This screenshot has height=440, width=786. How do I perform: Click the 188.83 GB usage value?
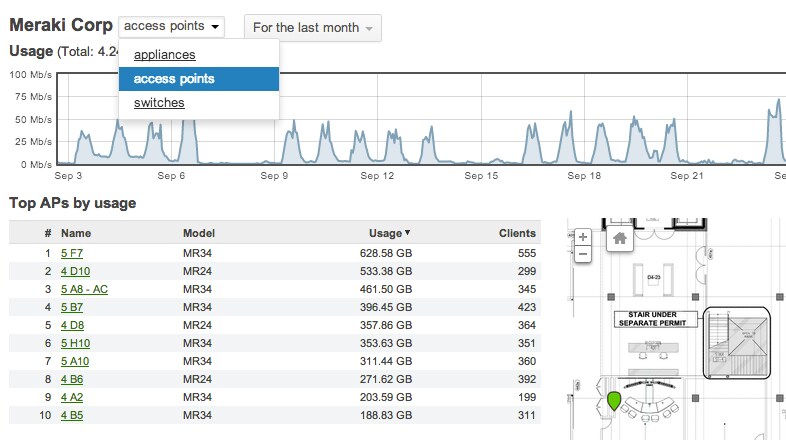click(385, 415)
